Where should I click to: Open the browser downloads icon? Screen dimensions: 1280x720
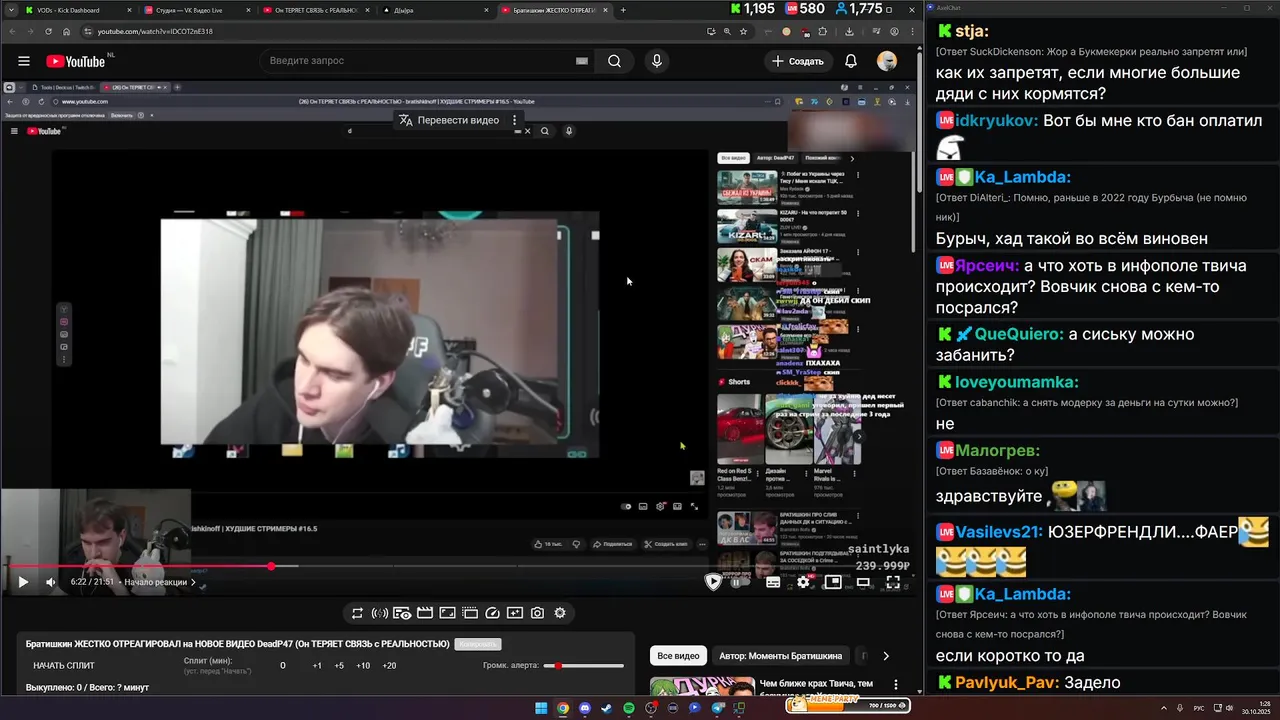tap(849, 31)
